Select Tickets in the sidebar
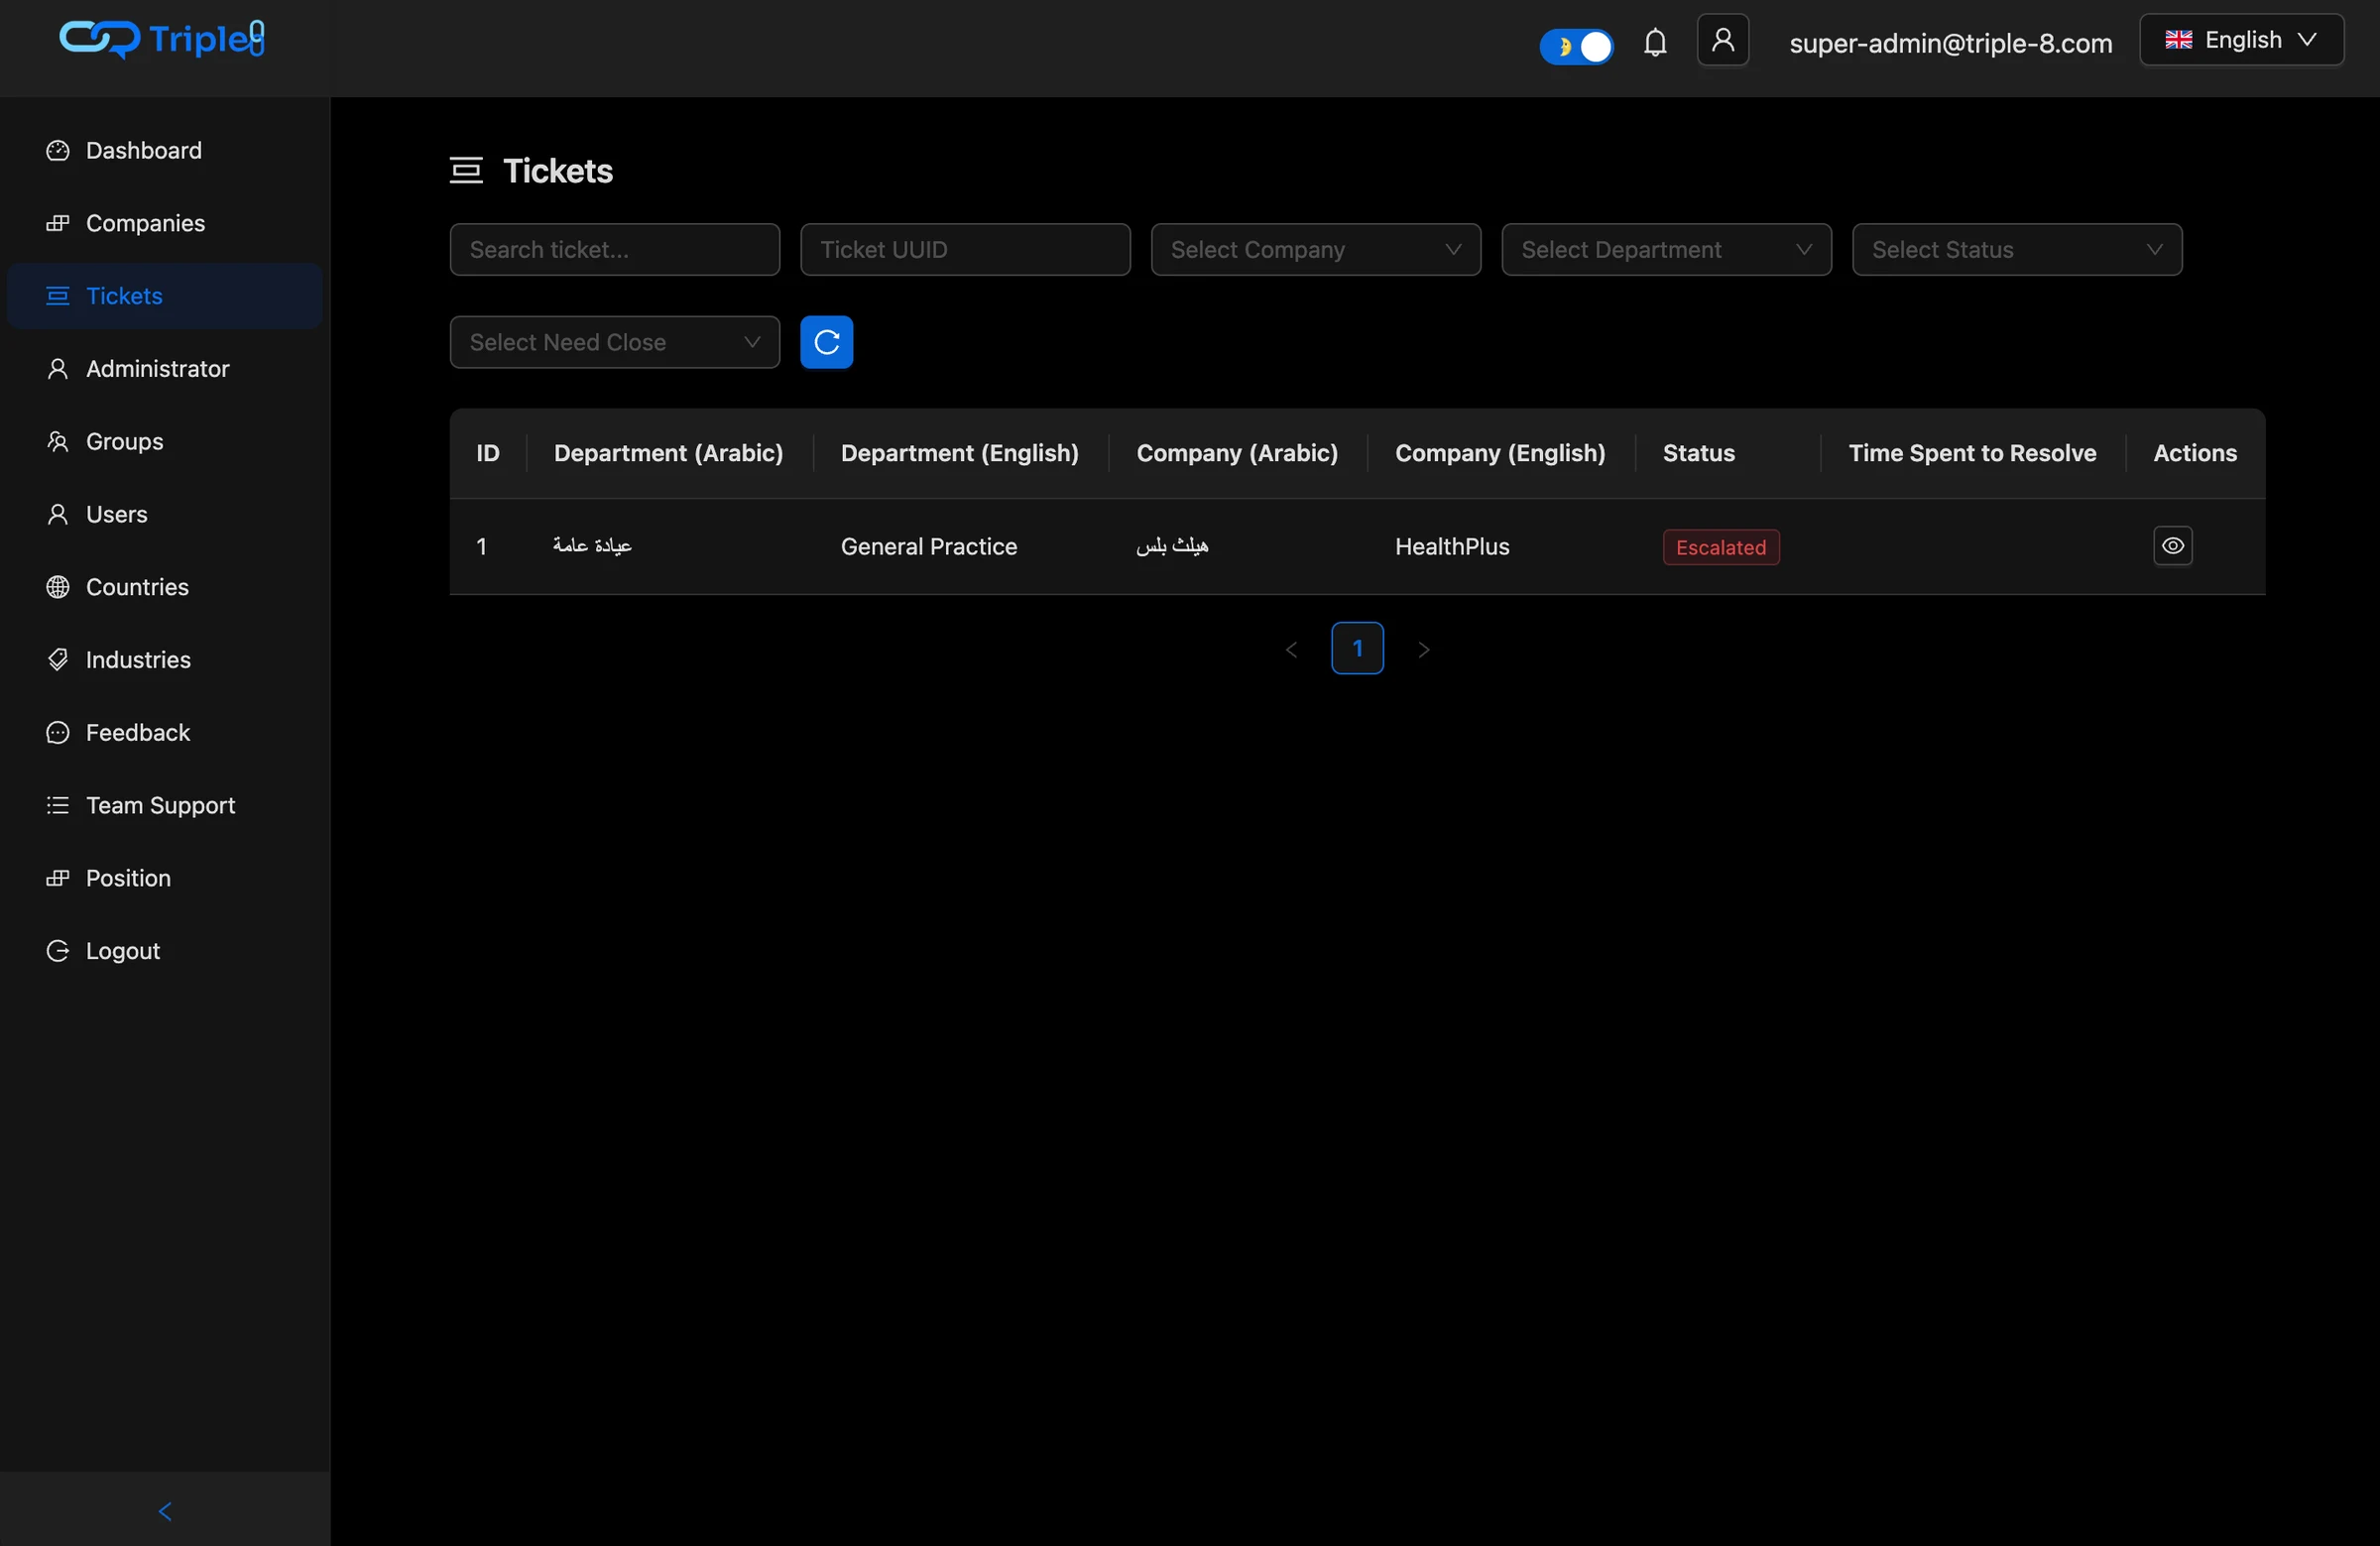 (165, 296)
